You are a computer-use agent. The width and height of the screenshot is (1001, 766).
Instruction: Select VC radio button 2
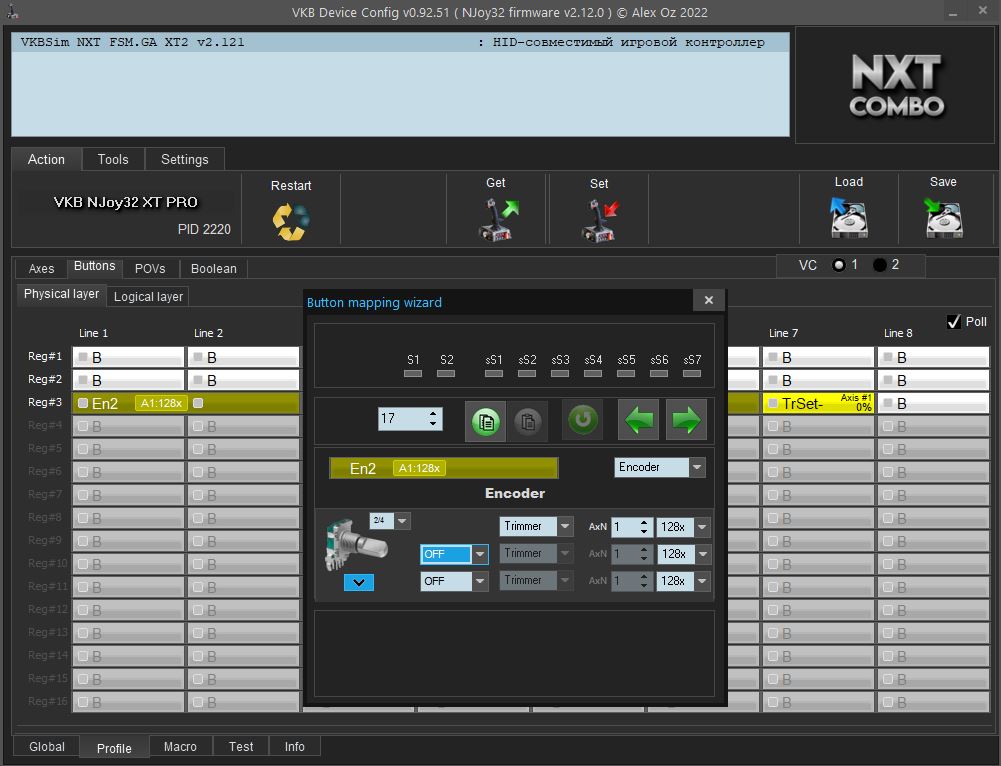point(880,265)
